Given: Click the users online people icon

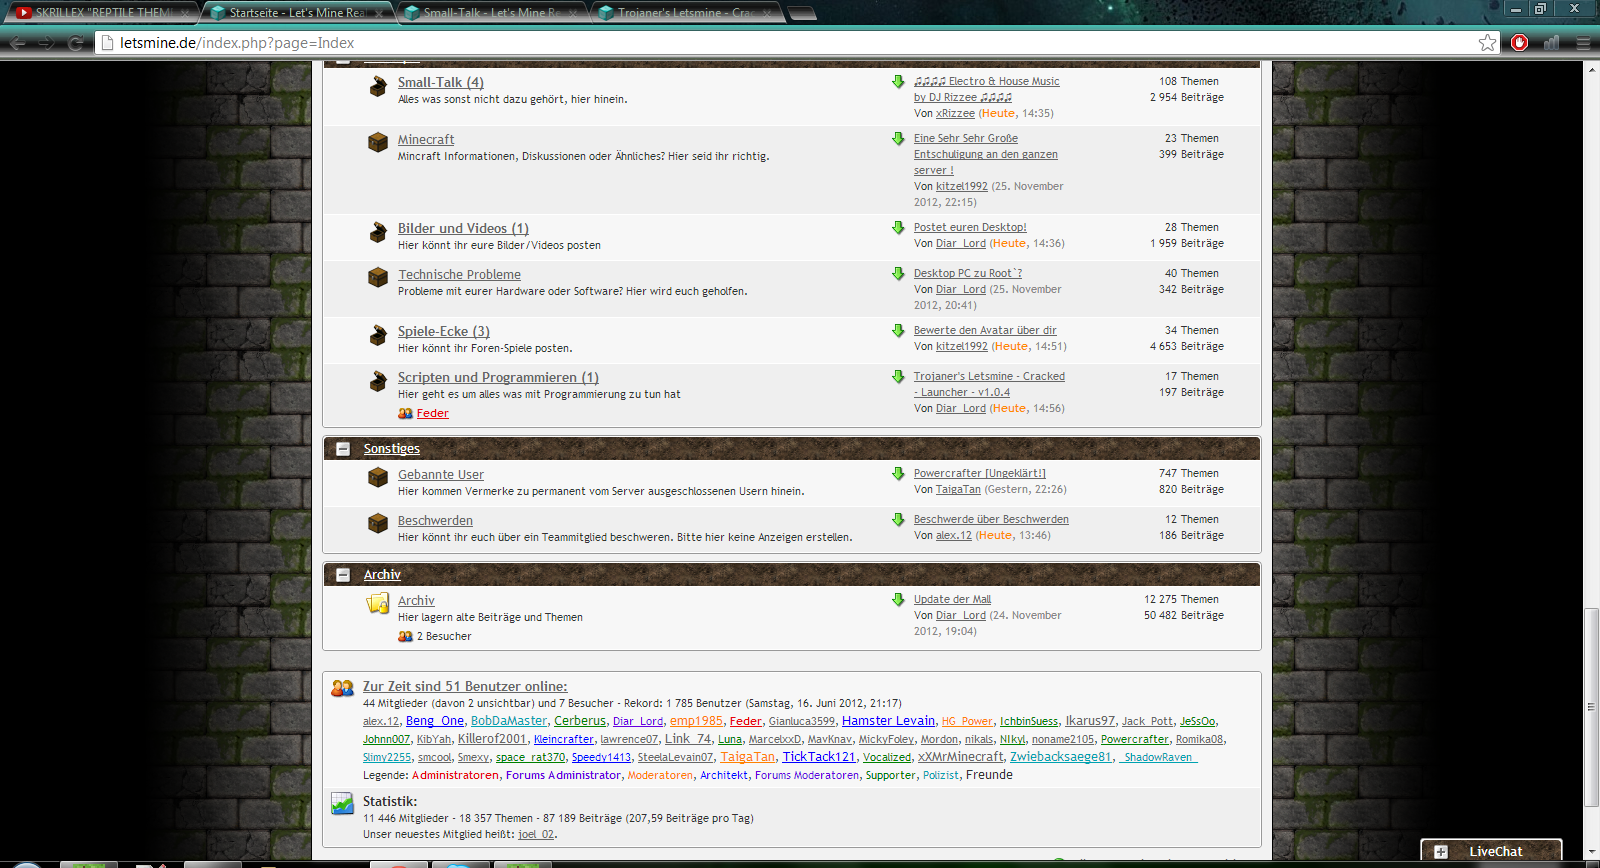Looking at the screenshot, I should click(342, 688).
